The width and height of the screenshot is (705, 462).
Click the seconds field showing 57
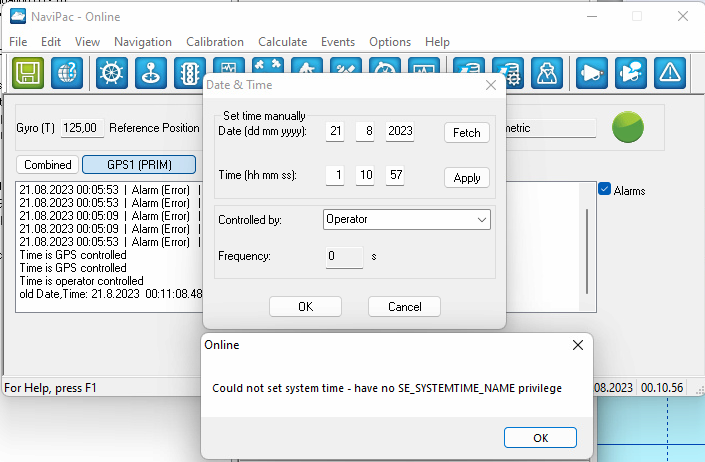tap(395, 175)
